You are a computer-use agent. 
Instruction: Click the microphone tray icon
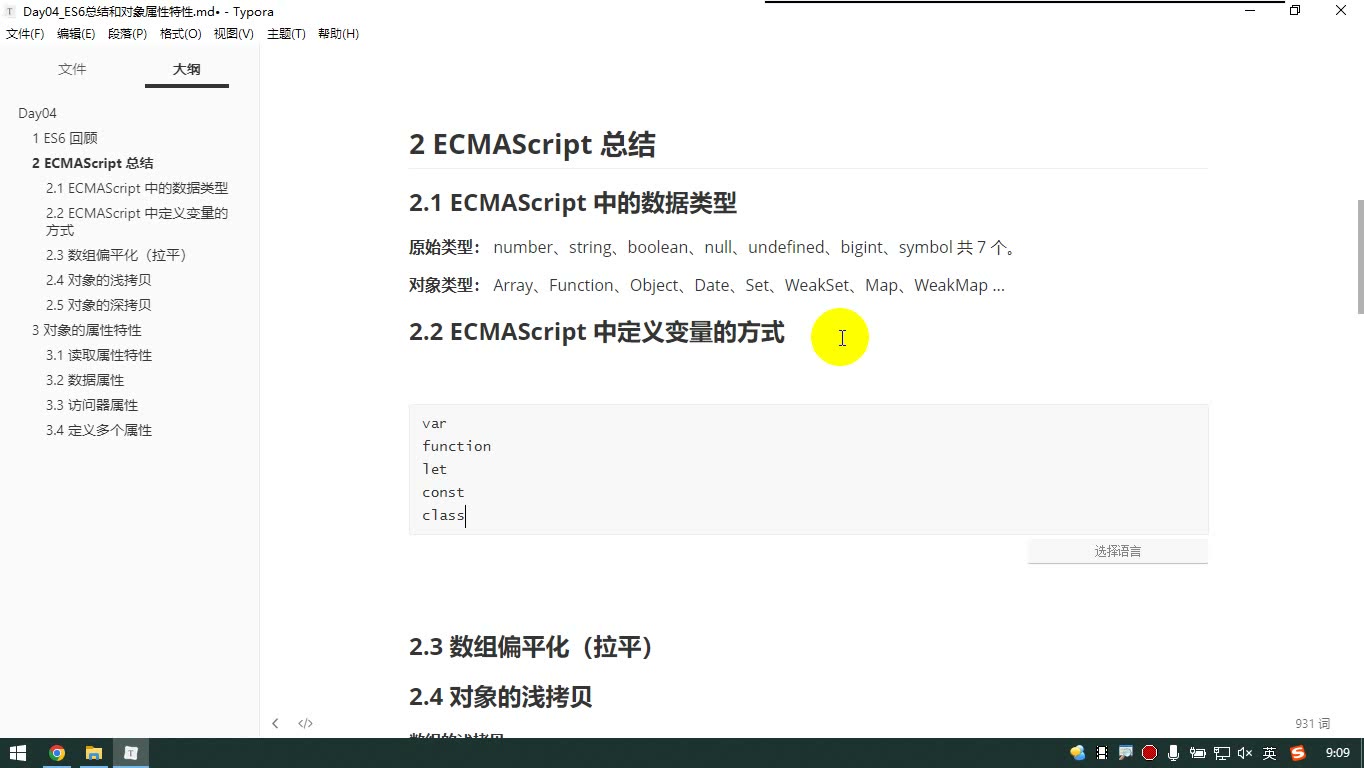1174,753
